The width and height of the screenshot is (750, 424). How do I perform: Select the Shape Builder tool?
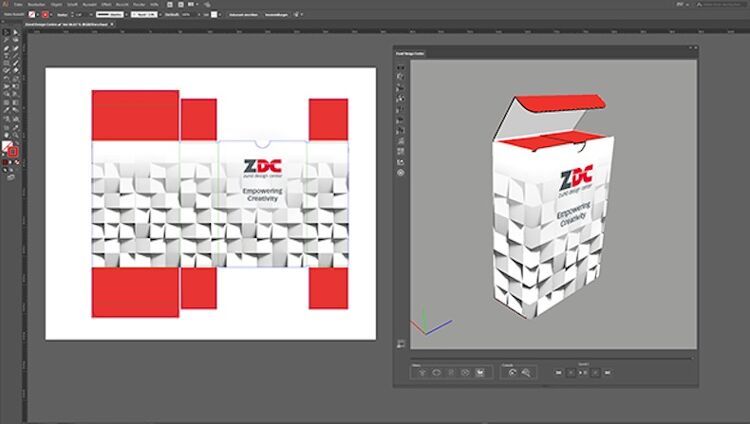tap(6, 94)
